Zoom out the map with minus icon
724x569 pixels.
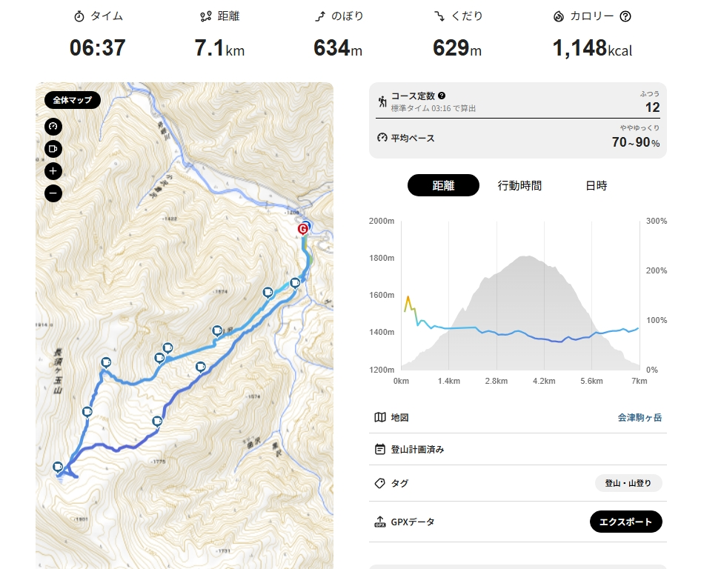pos(53,193)
